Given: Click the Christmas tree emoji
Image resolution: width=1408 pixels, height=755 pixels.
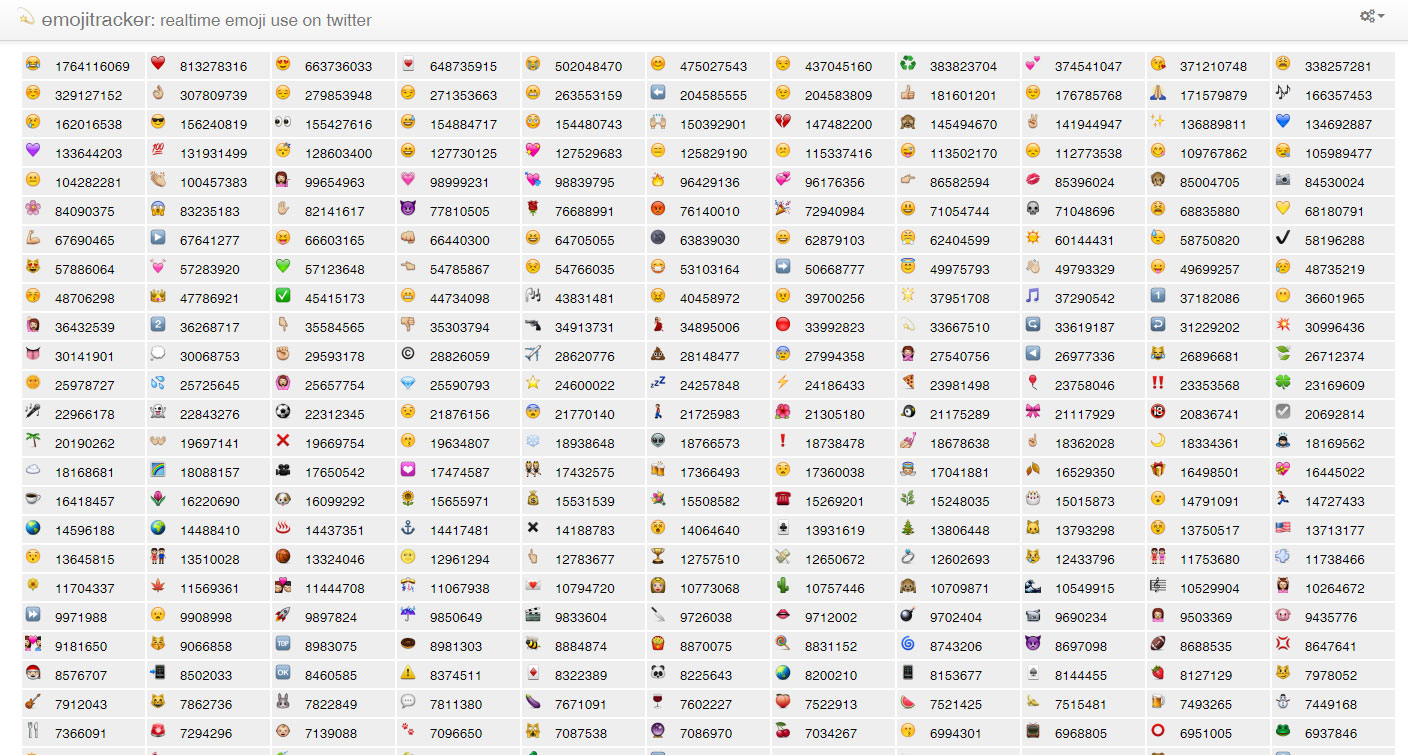Looking at the screenshot, I should (908, 529).
